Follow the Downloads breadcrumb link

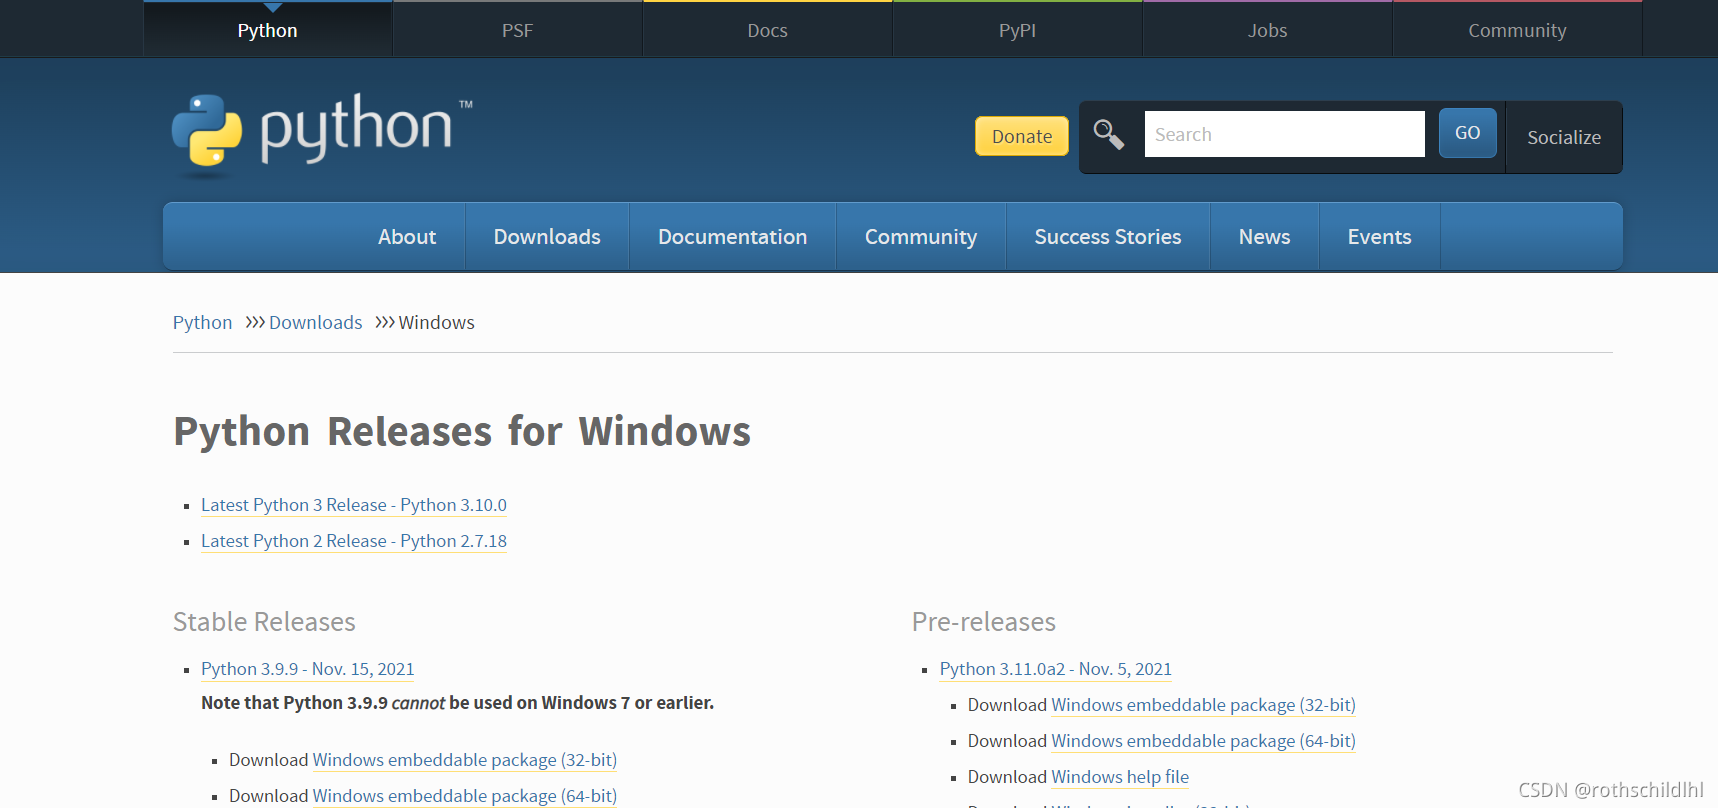[x=315, y=322]
